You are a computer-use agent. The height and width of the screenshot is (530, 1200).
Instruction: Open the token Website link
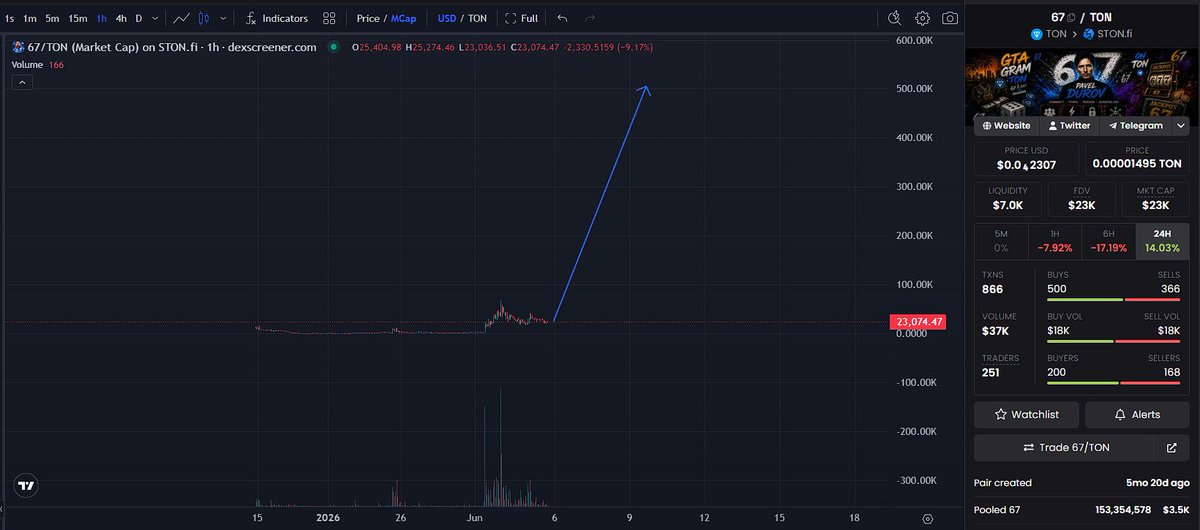pyautogui.click(x=1006, y=126)
